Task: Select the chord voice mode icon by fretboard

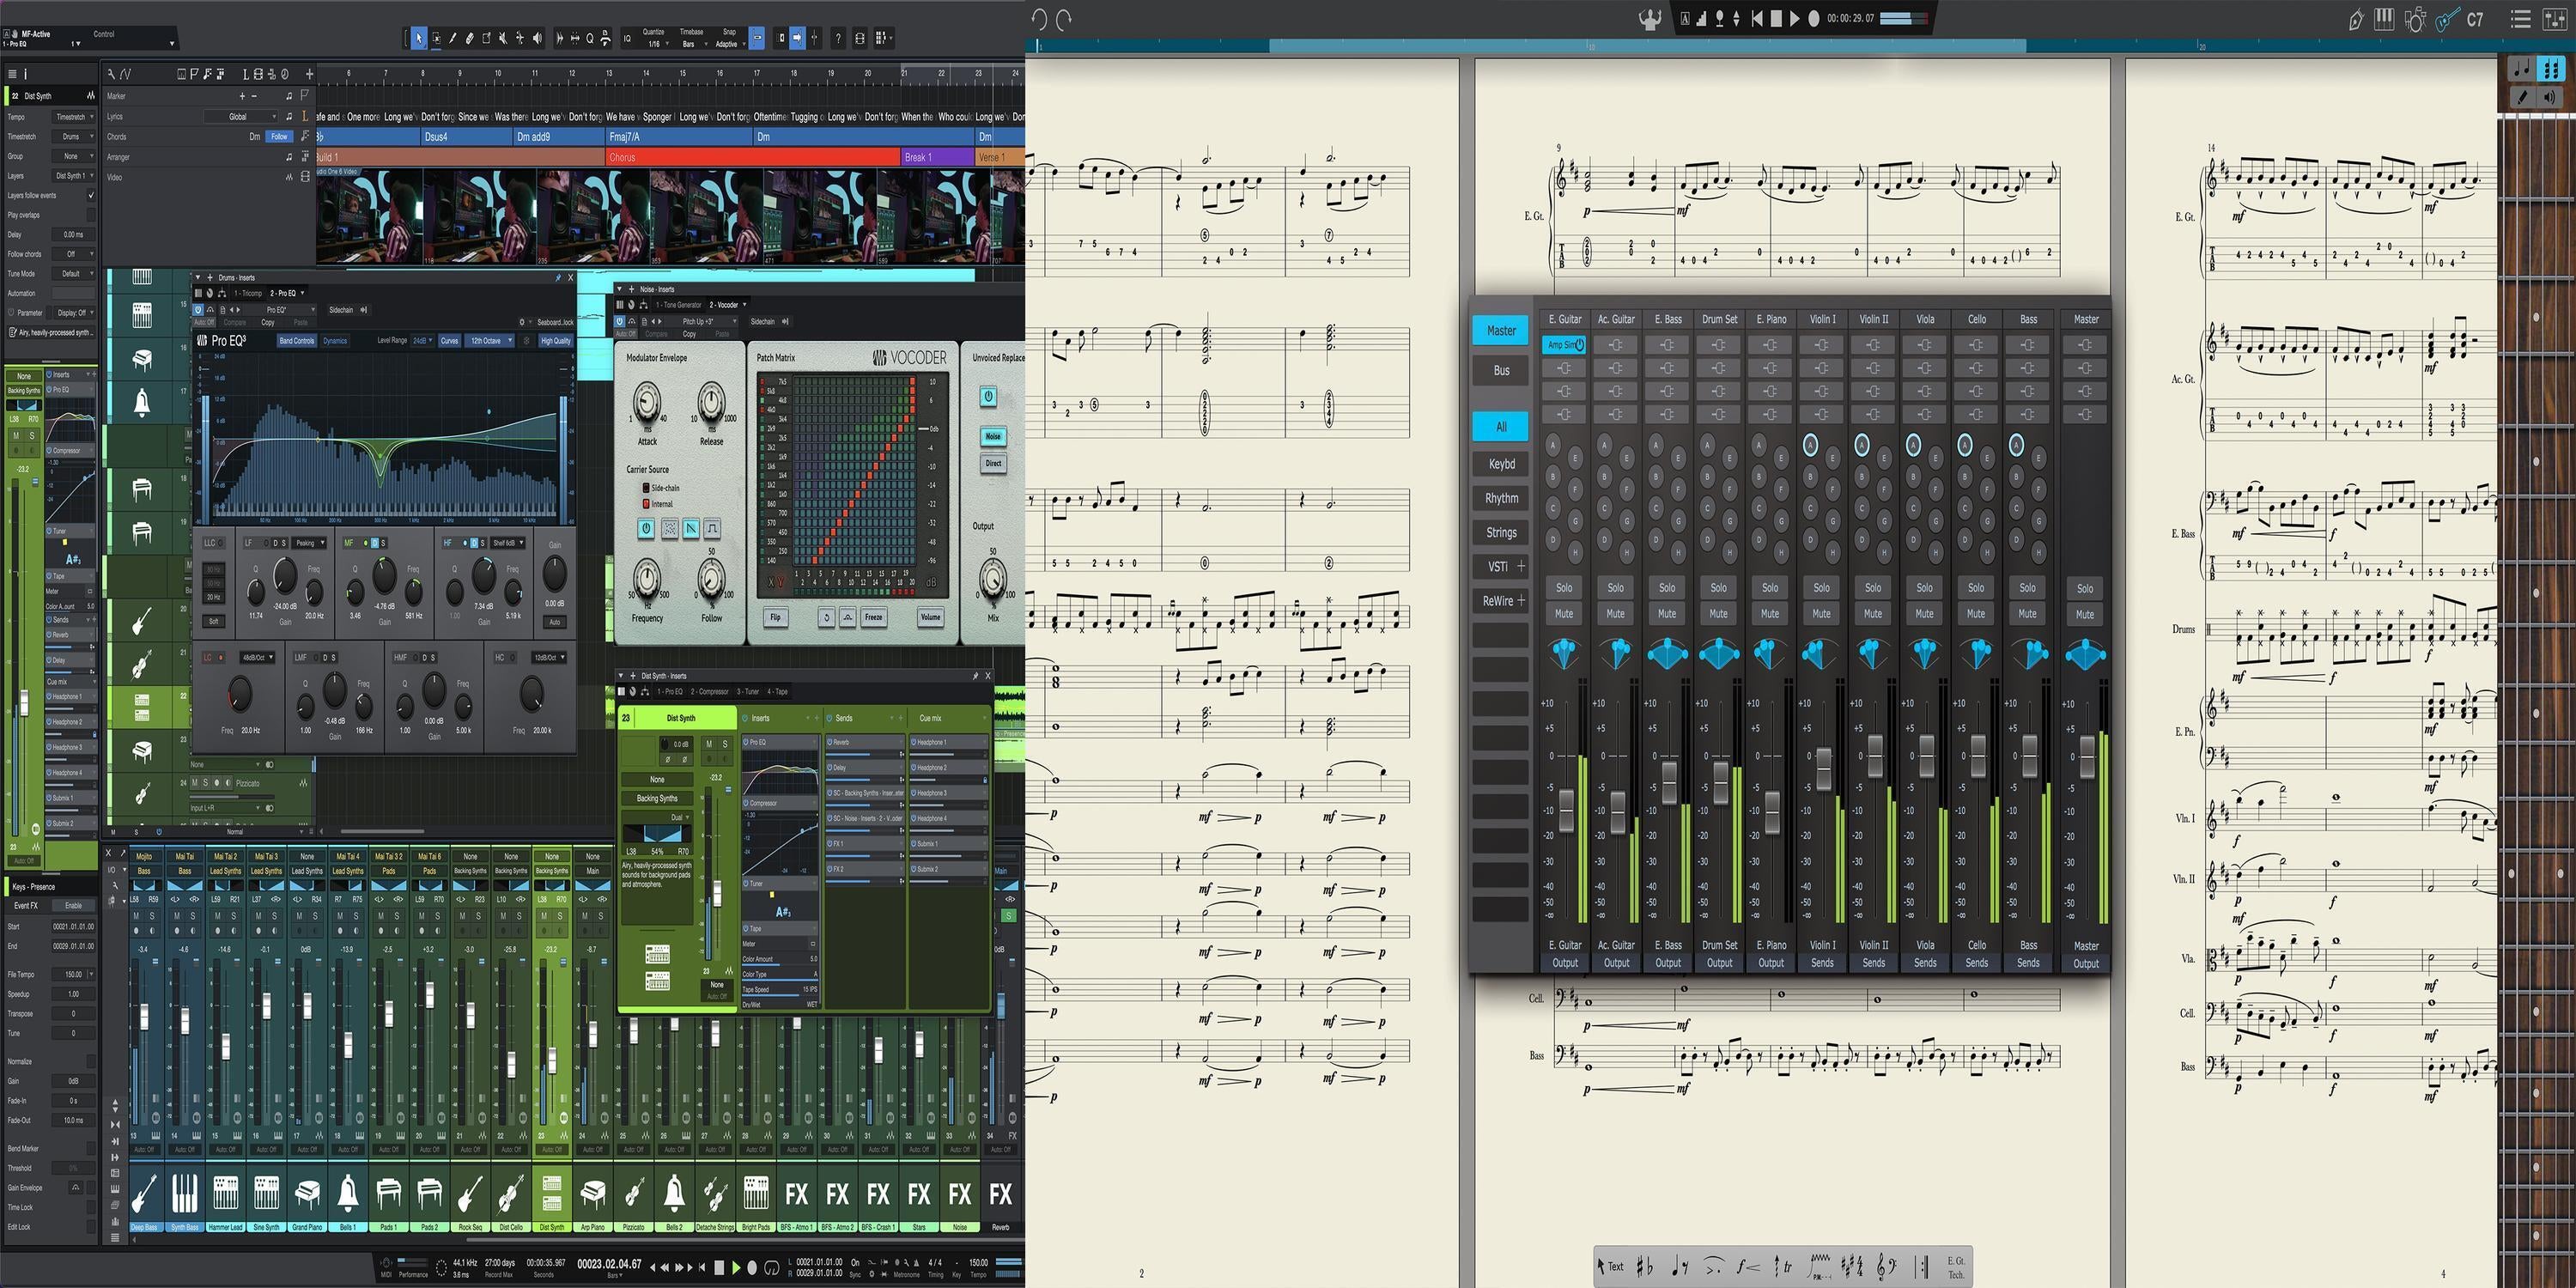Action: [x=2551, y=68]
